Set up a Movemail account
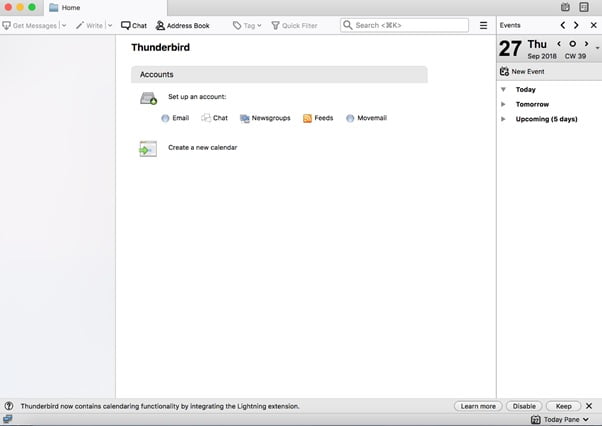 (366, 118)
